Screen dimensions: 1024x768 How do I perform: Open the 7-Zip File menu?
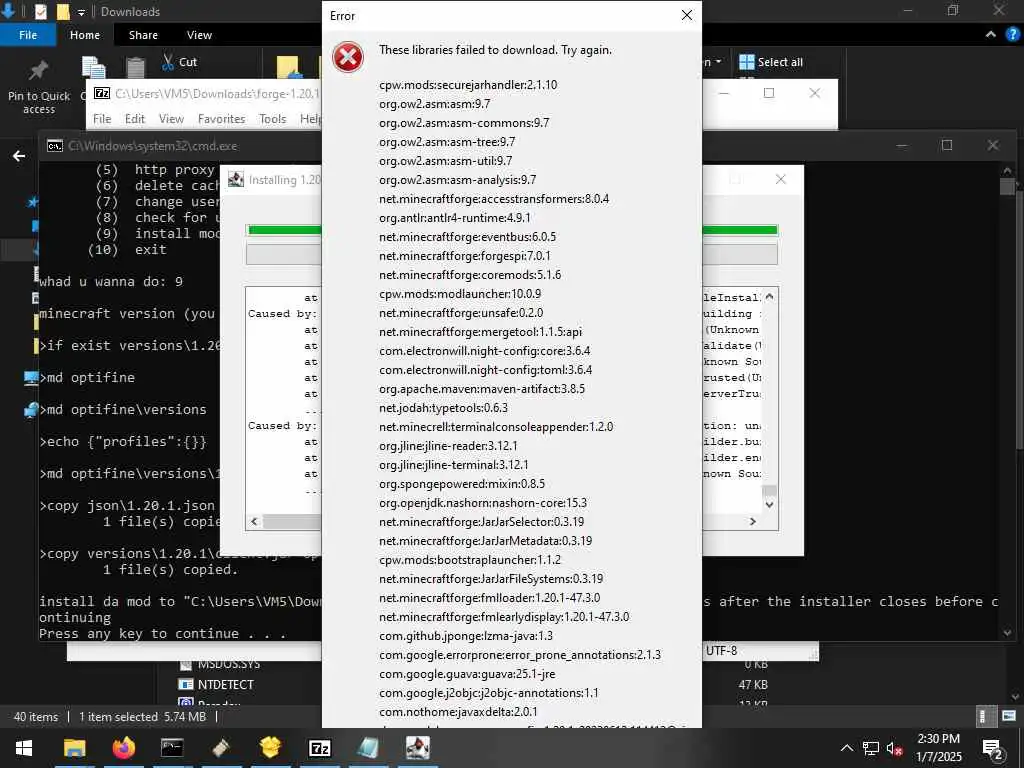[x=102, y=119]
